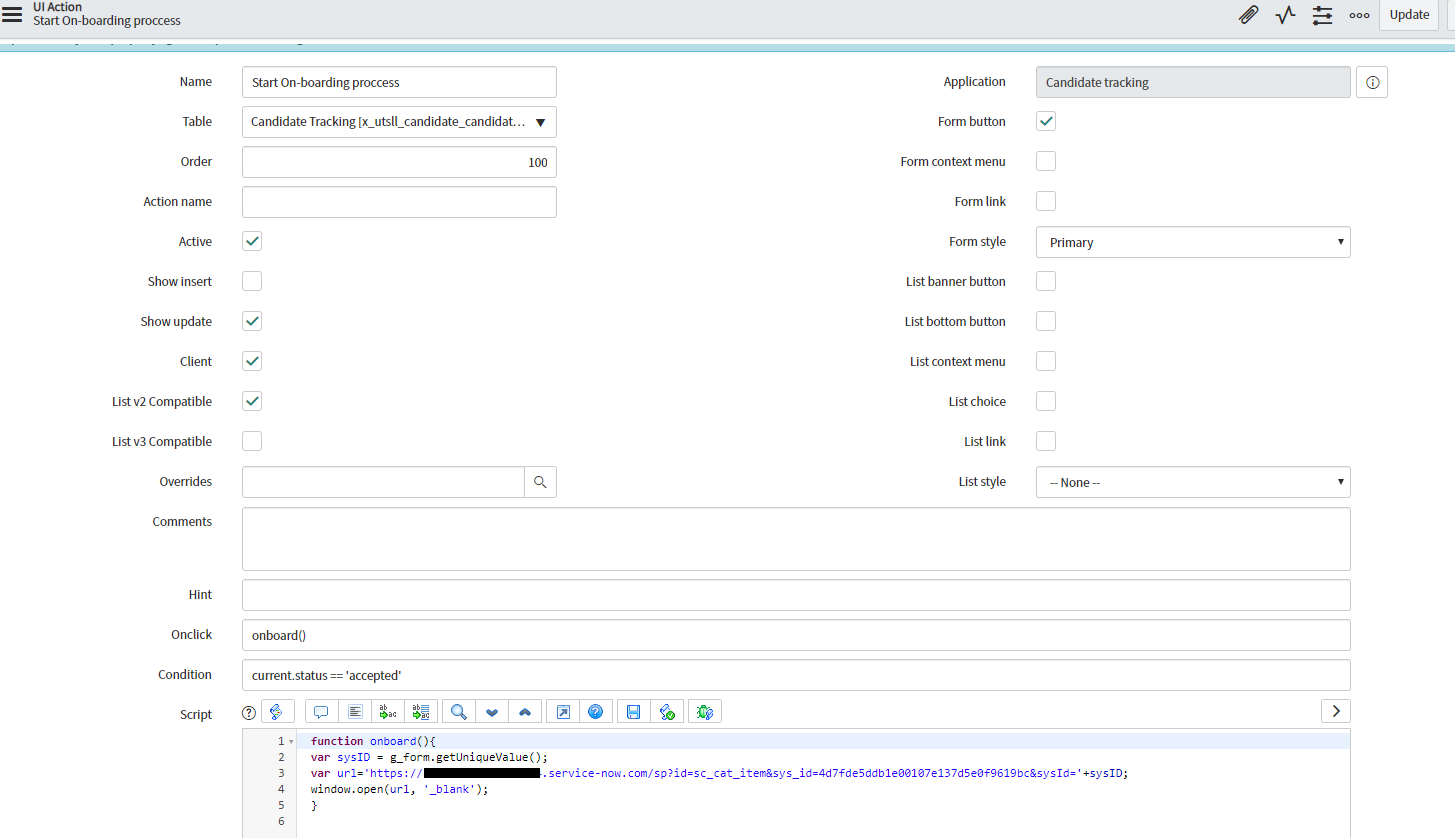Image resolution: width=1455 pixels, height=838 pixels.
Task: Toggle the syntax editor script icon
Action: point(277,712)
